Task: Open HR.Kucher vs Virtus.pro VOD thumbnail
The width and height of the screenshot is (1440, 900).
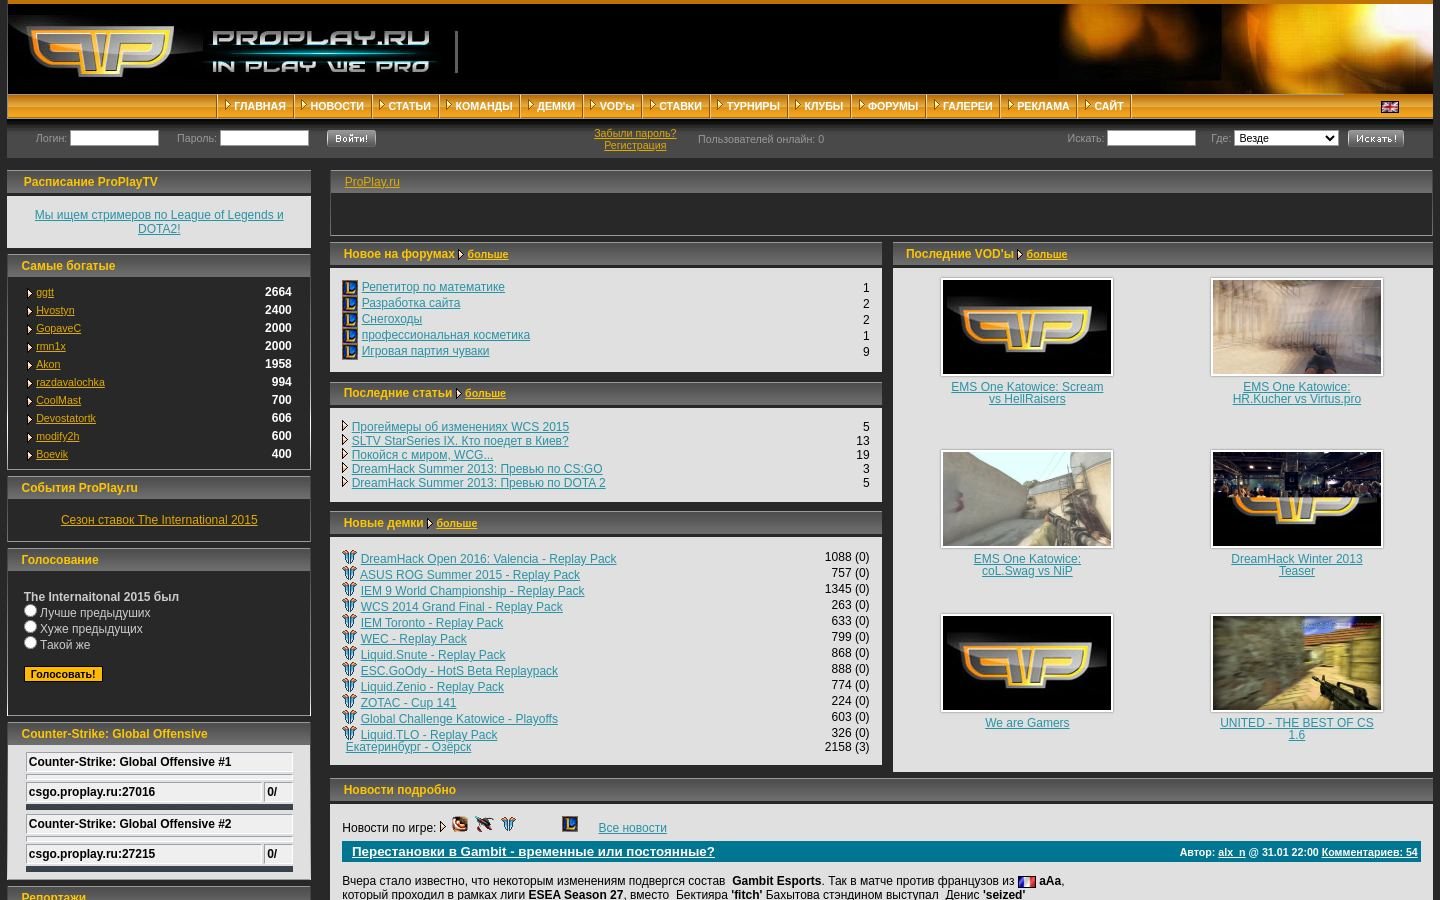Action: pyautogui.click(x=1297, y=327)
